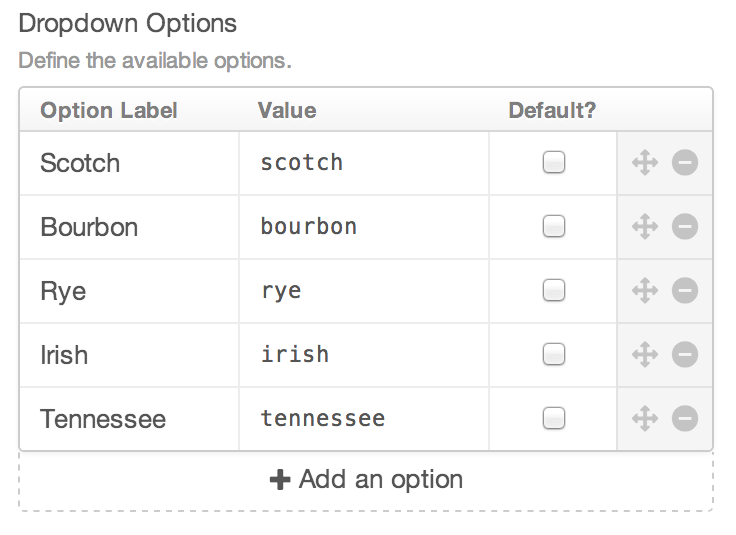Click the irish value input
The height and width of the screenshot is (535, 736).
click(364, 355)
